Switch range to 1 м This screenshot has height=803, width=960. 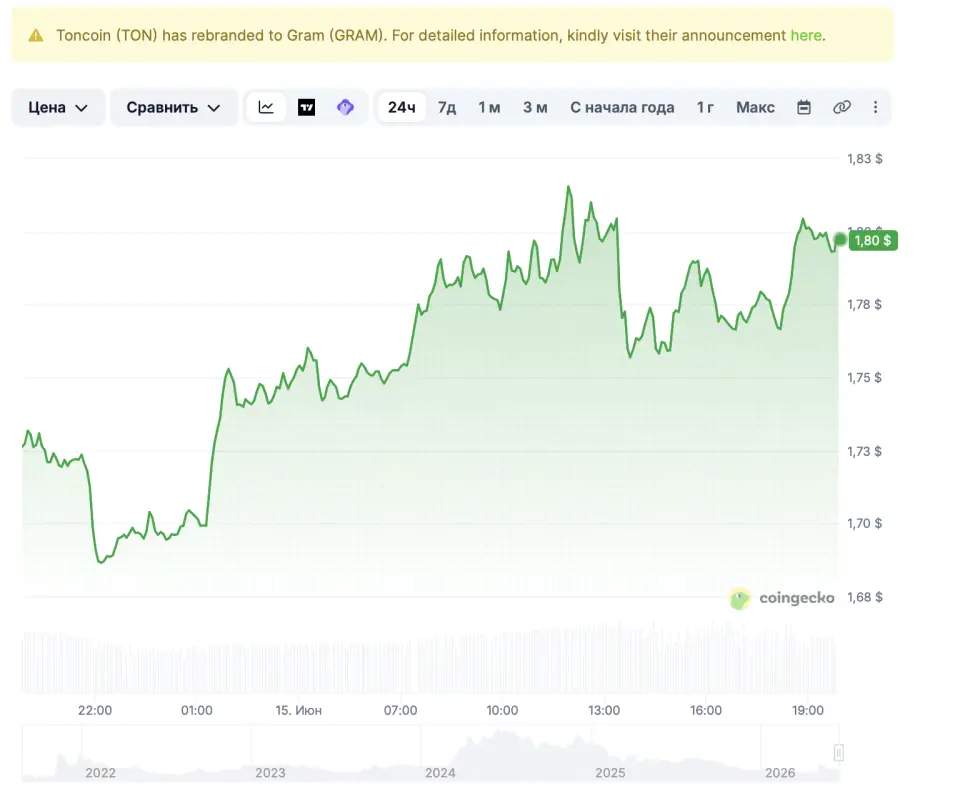(x=489, y=107)
